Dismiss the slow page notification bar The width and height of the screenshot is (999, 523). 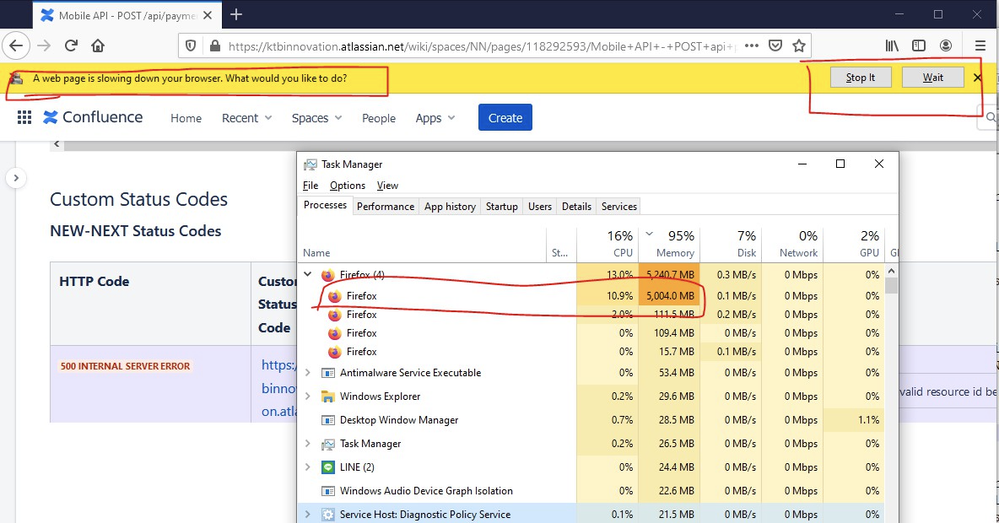pyautogui.click(x=978, y=78)
